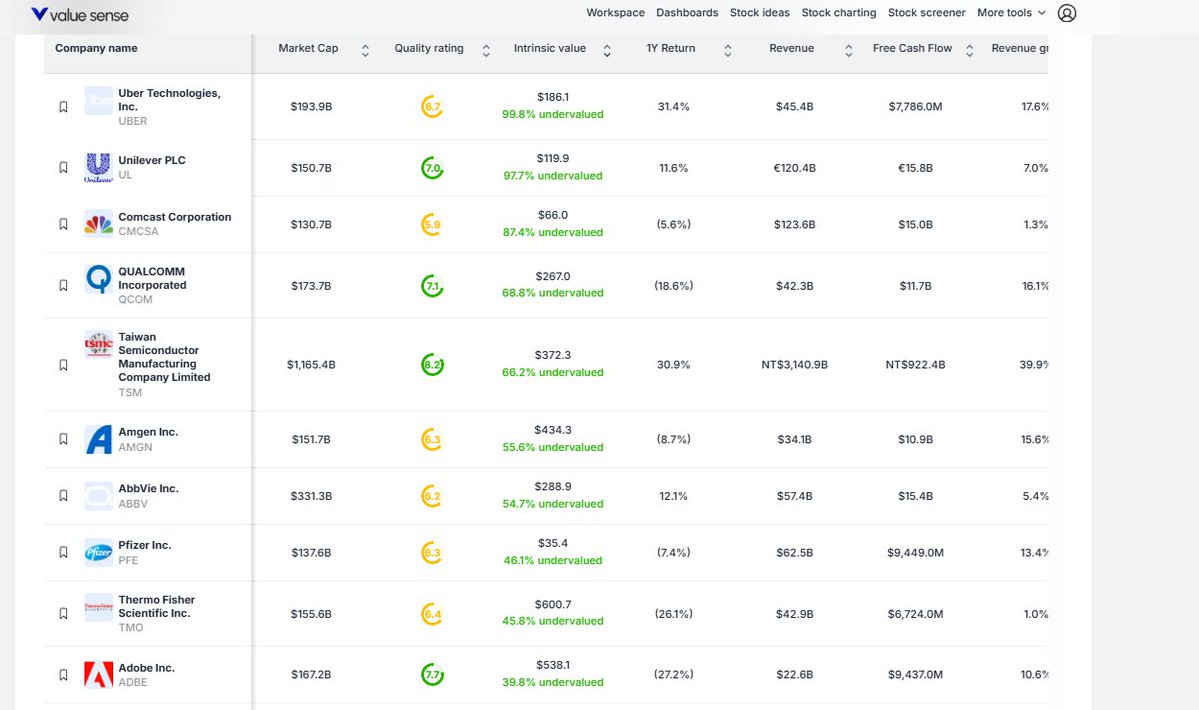Sort by Revenue arrows

(x=848, y=50)
